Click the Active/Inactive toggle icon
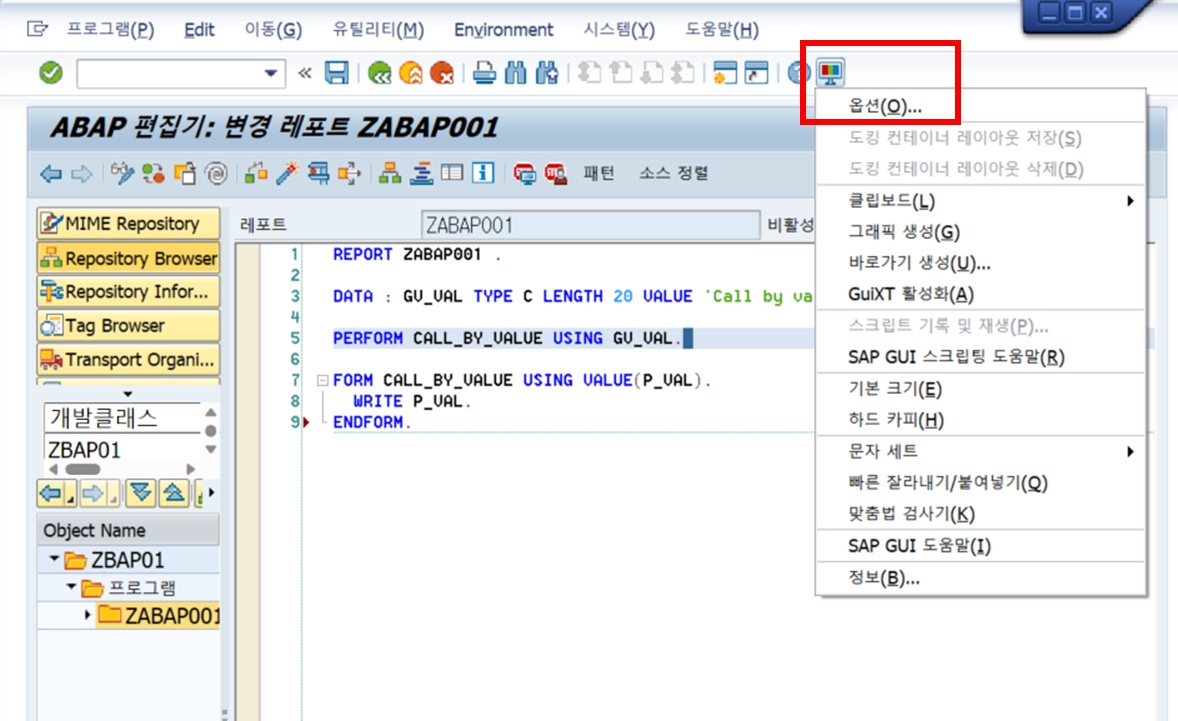 [153, 173]
